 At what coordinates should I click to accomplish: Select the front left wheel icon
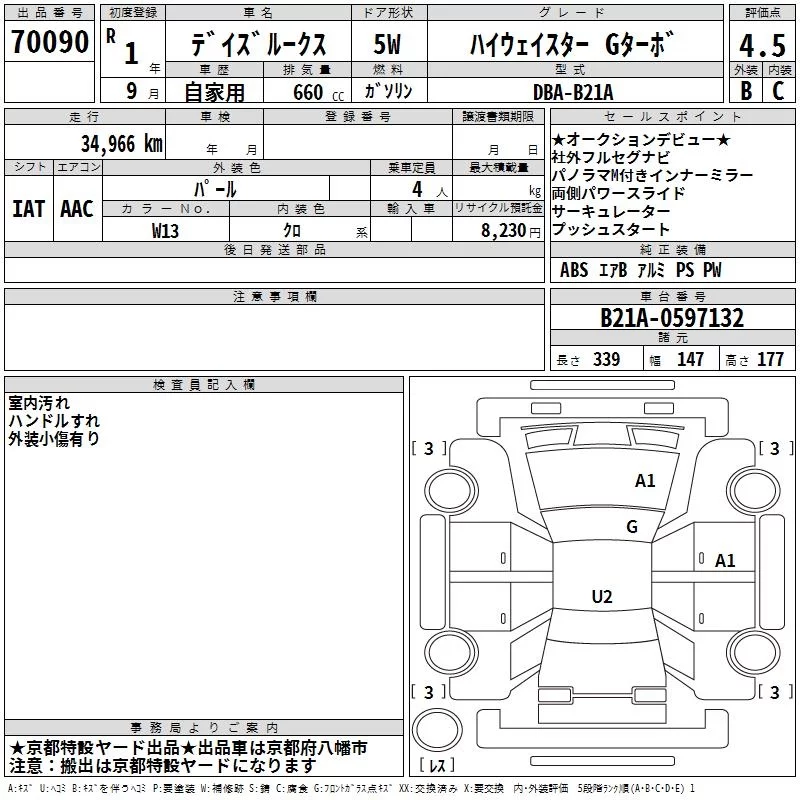click(x=451, y=491)
